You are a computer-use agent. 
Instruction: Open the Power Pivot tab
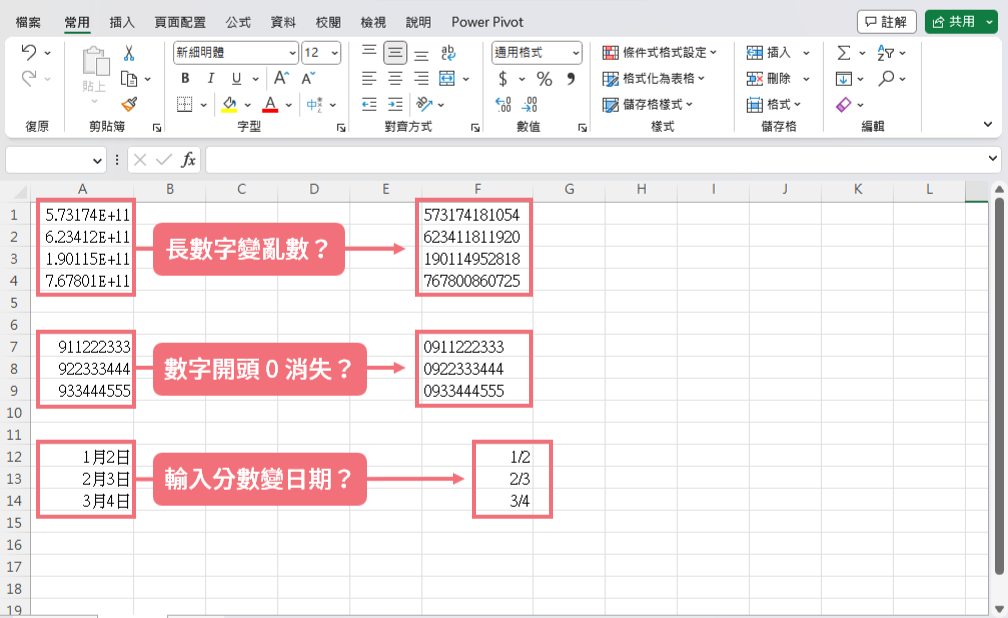487,21
